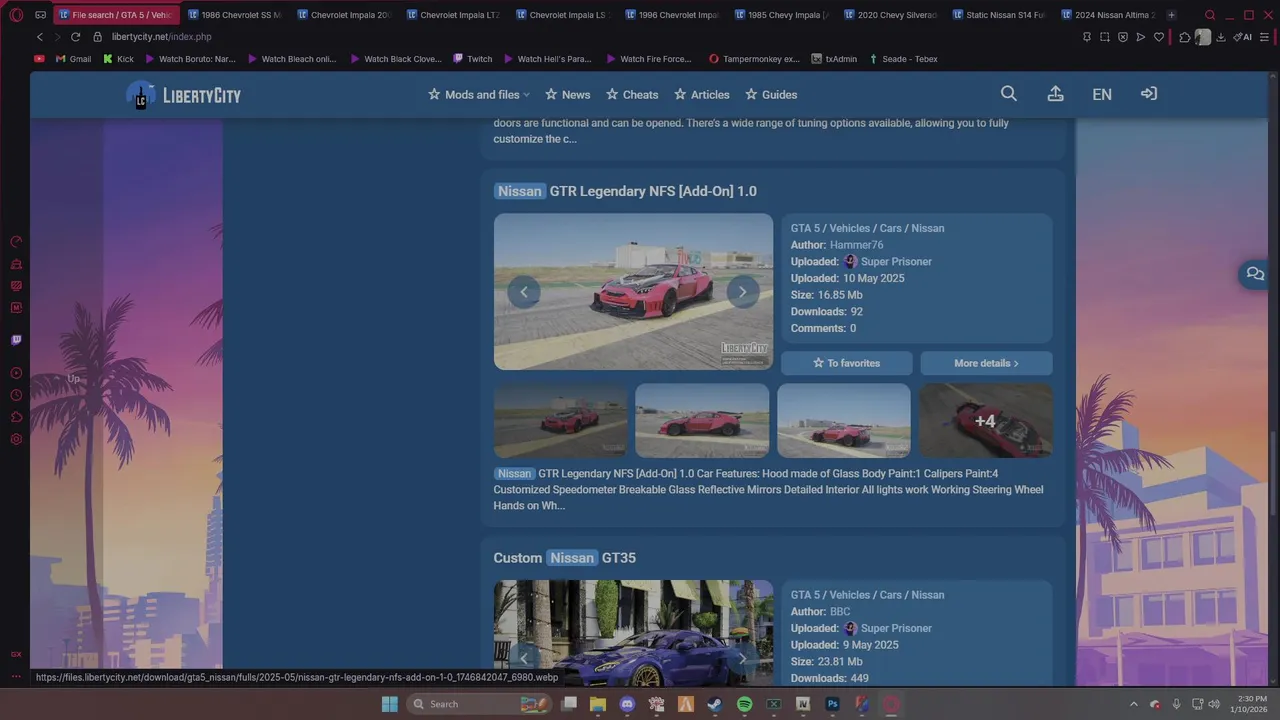1280x720 pixels.
Task: Open the Kick bookmark
Action: pos(118,59)
